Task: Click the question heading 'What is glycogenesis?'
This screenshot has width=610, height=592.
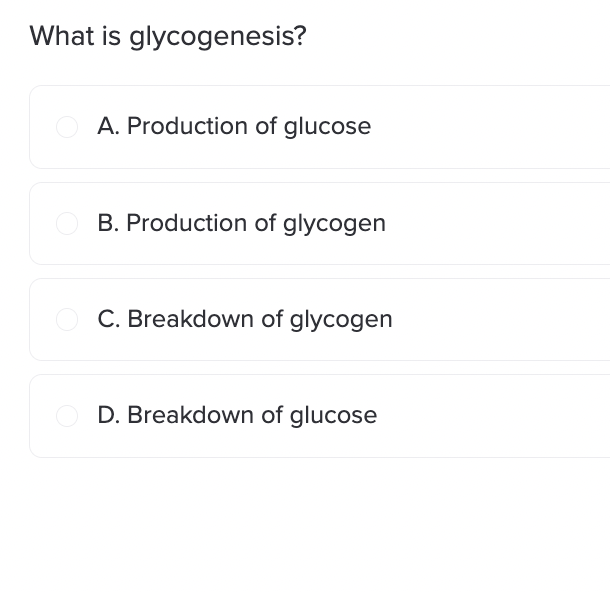Action: (x=168, y=37)
